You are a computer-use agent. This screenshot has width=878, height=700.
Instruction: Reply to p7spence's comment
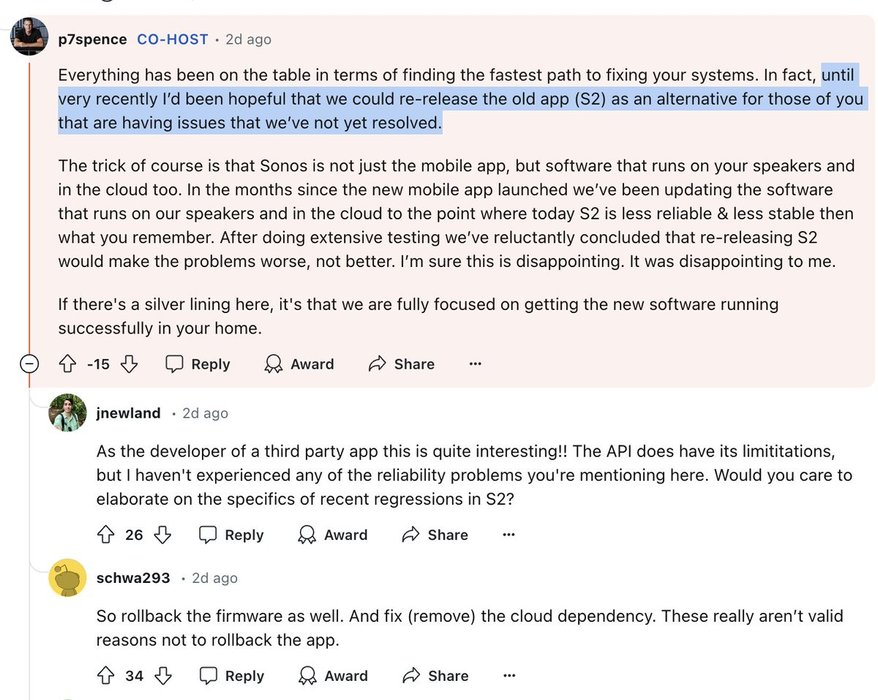pyautogui.click(x=198, y=364)
